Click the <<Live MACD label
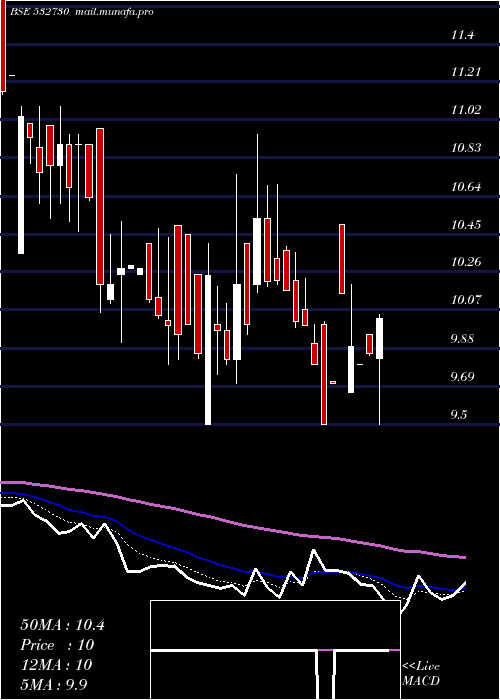This screenshot has height=700, width=500. (x=421, y=674)
